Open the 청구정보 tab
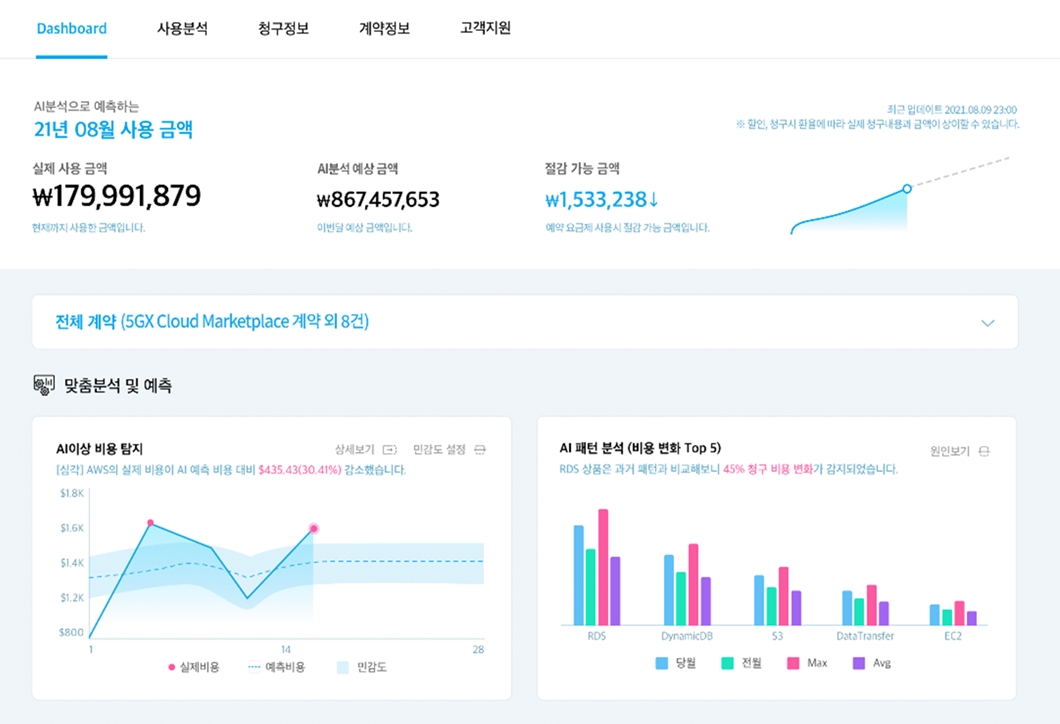The height and width of the screenshot is (724, 1060). coord(283,28)
